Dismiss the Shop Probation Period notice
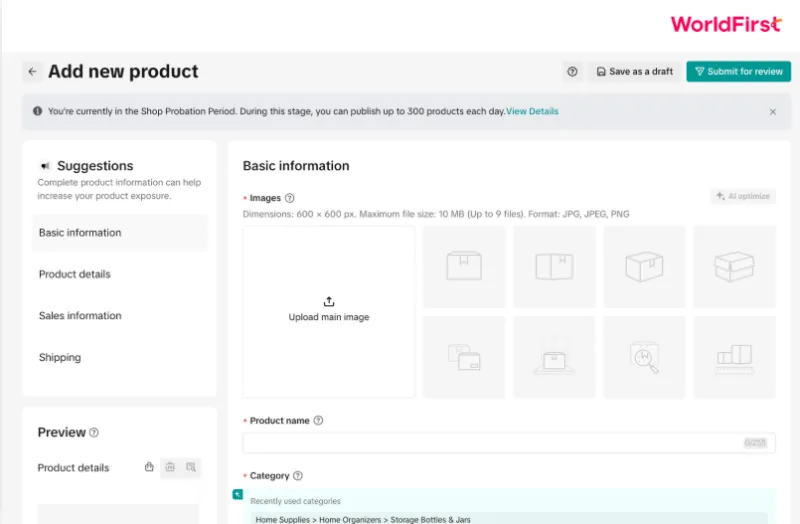This screenshot has height=524, width=800. coord(772,112)
